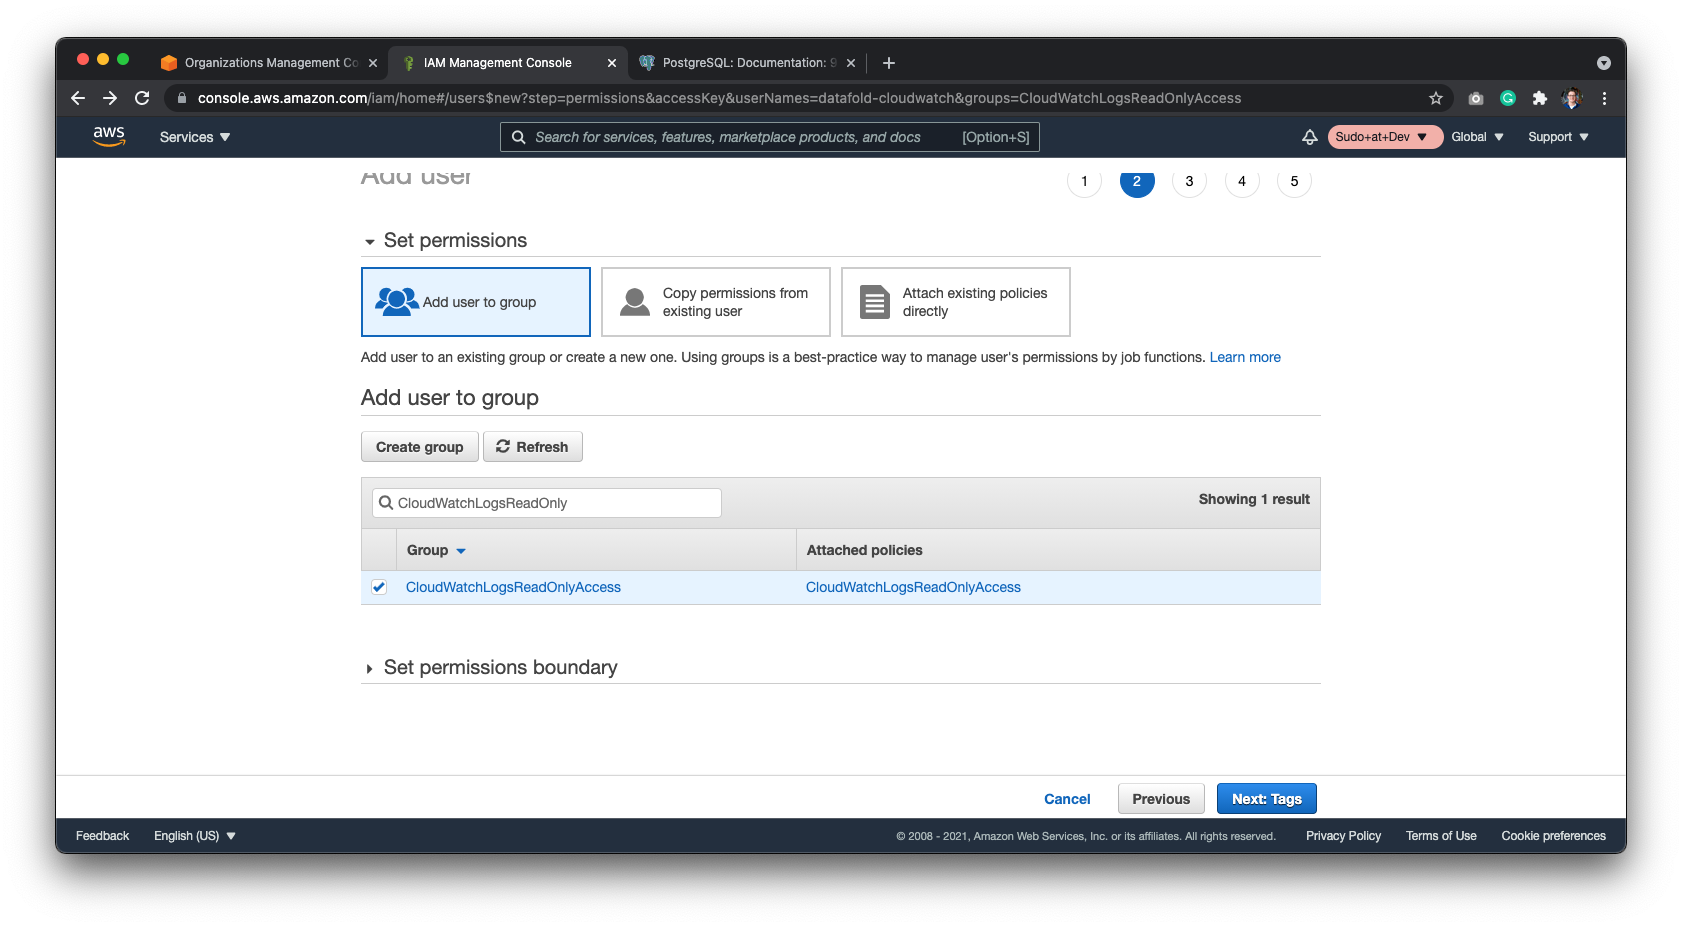Image resolution: width=1682 pixels, height=927 pixels.
Task: Click the camera extension icon
Action: tap(1476, 98)
